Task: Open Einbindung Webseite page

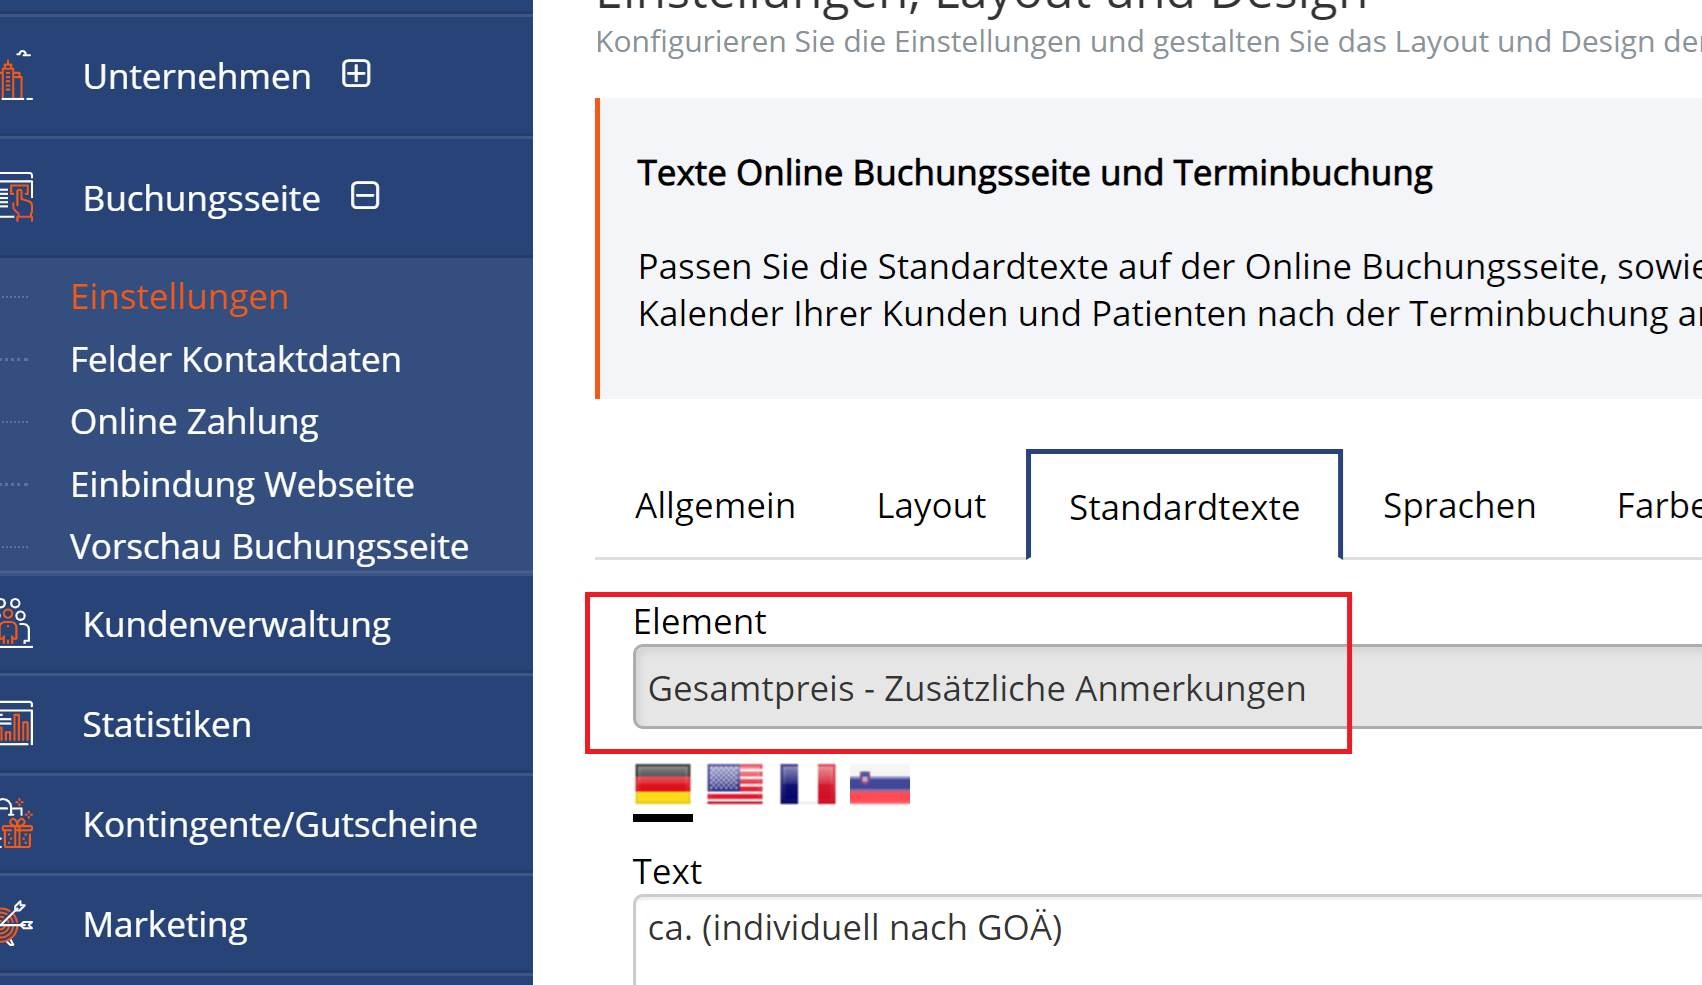Action: [x=242, y=485]
